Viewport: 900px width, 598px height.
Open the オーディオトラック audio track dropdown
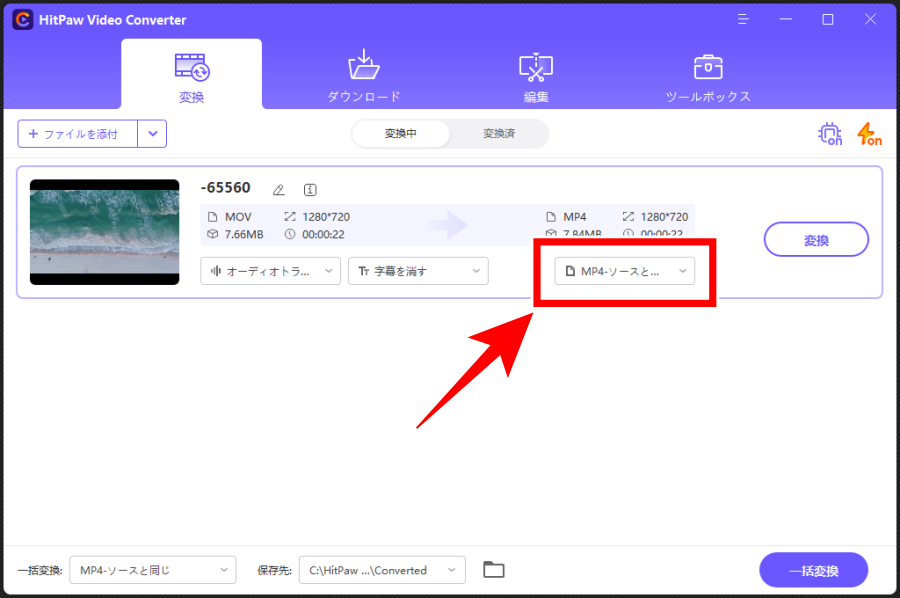click(x=270, y=271)
